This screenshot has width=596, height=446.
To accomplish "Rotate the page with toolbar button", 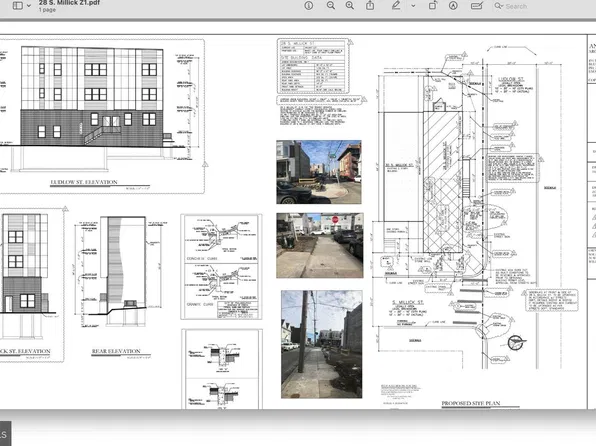I will (x=433, y=6).
